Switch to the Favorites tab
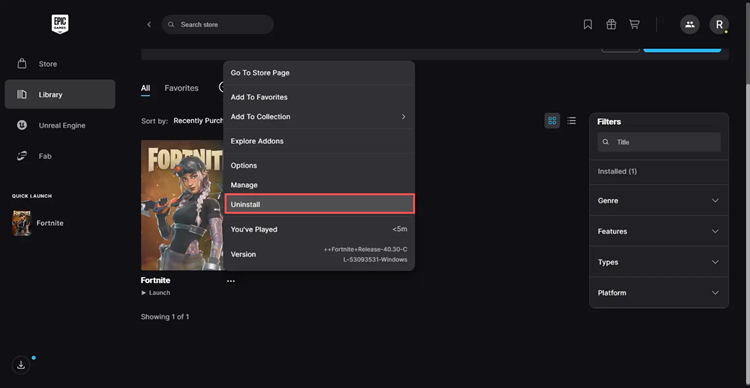This screenshot has width=750, height=388. click(181, 88)
